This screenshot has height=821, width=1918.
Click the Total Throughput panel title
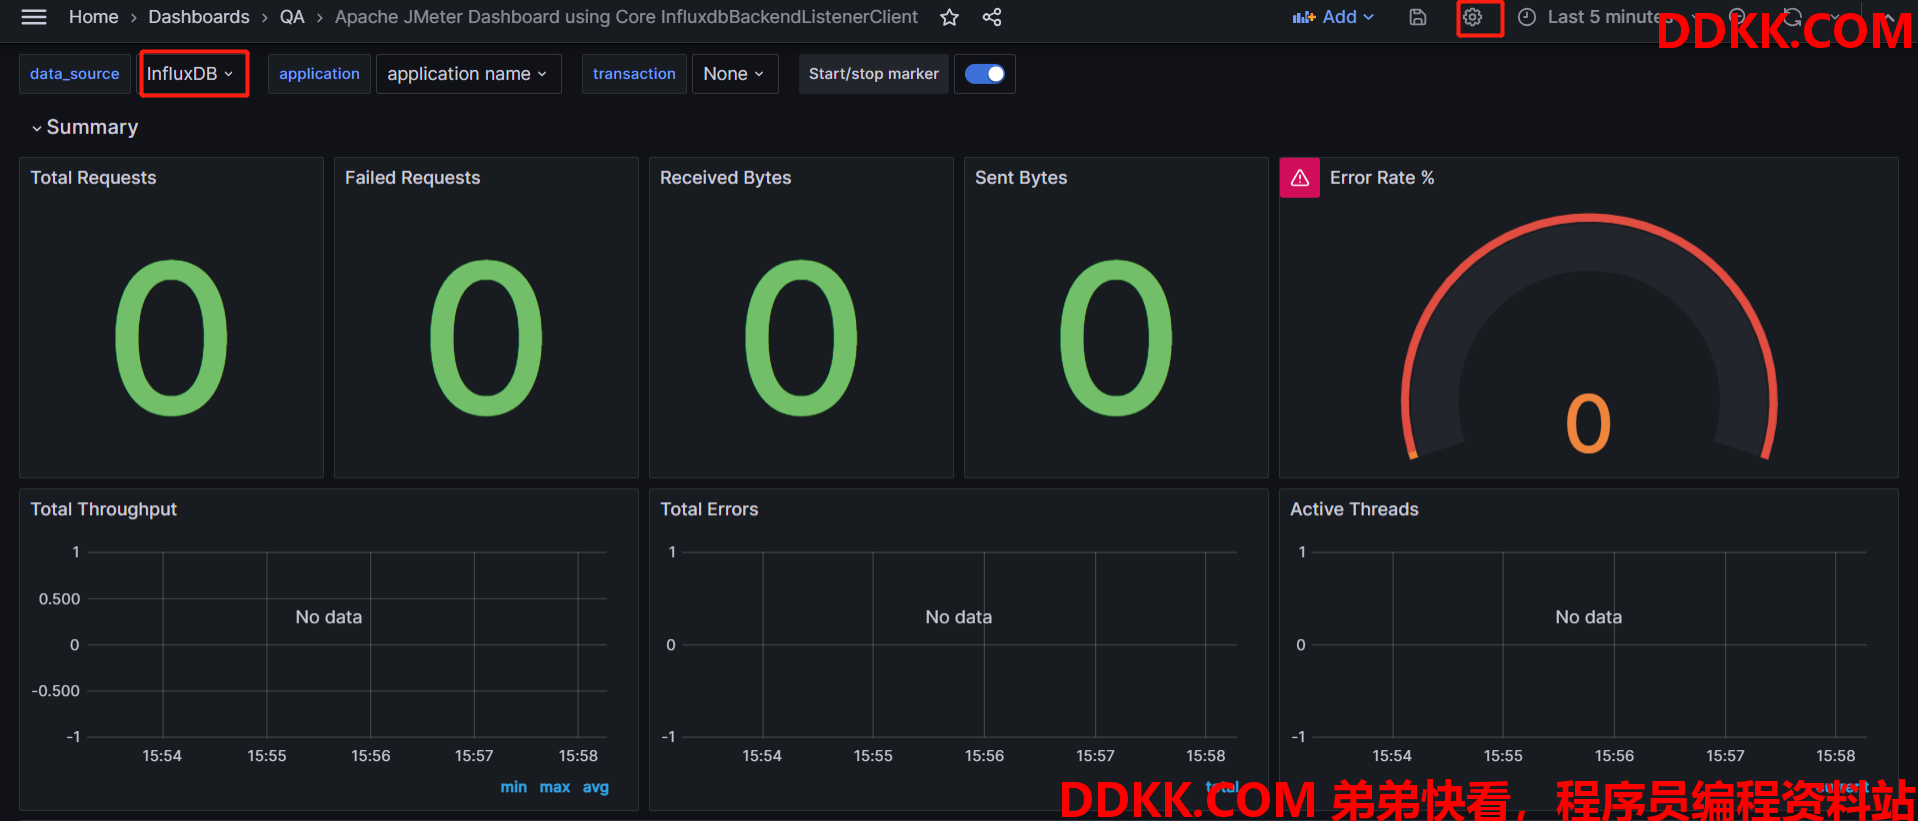tap(103, 510)
